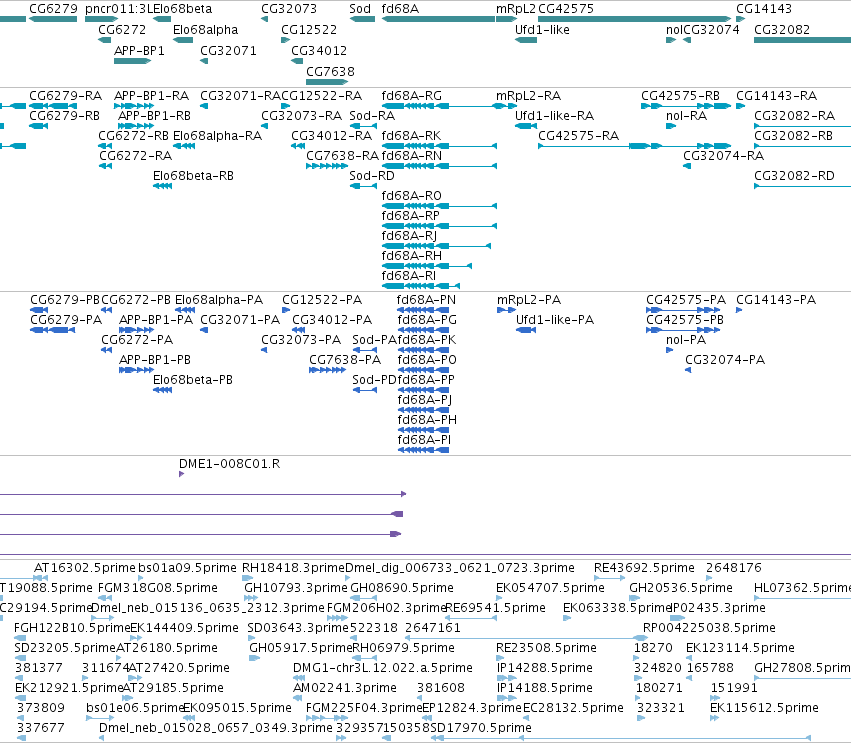
Task: Select the Sod-RA transcript label
Action: pyautogui.click(x=372, y=116)
